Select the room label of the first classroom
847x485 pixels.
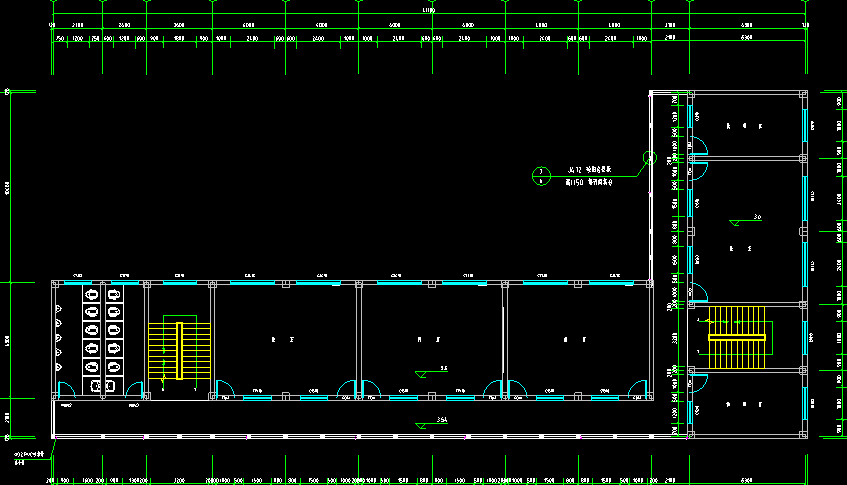[283, 340]
